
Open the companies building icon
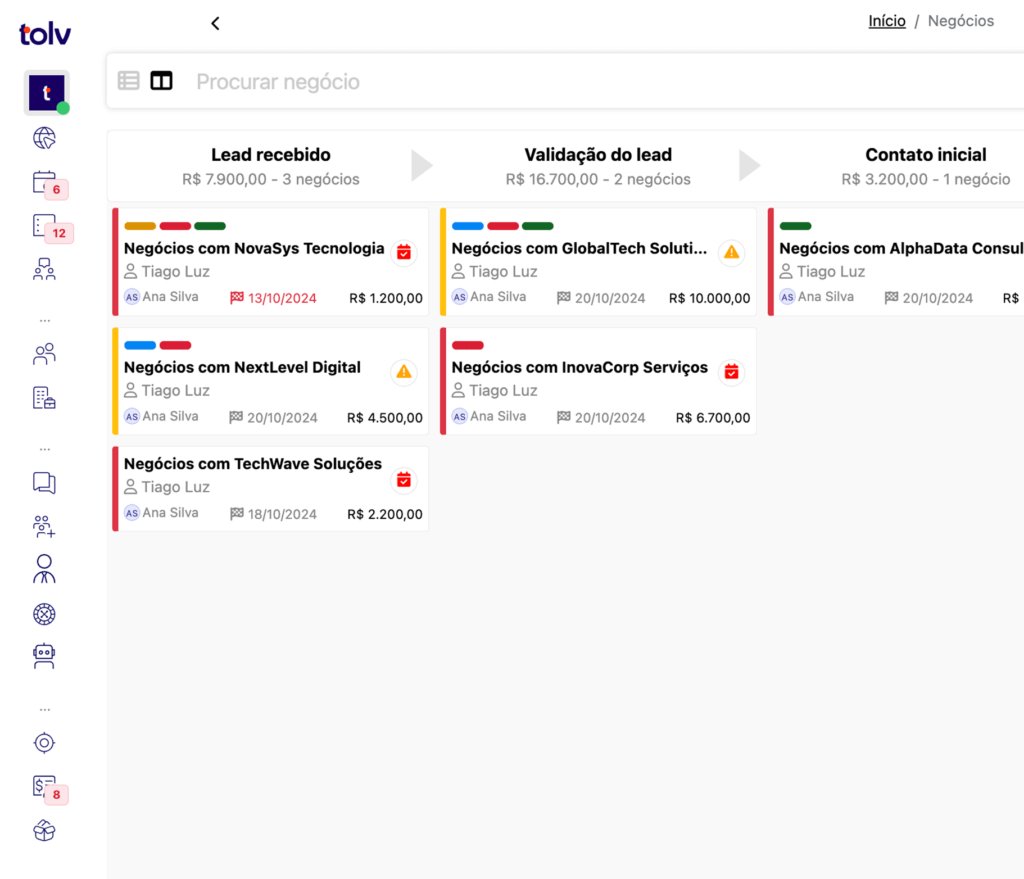tap(44, 398)
